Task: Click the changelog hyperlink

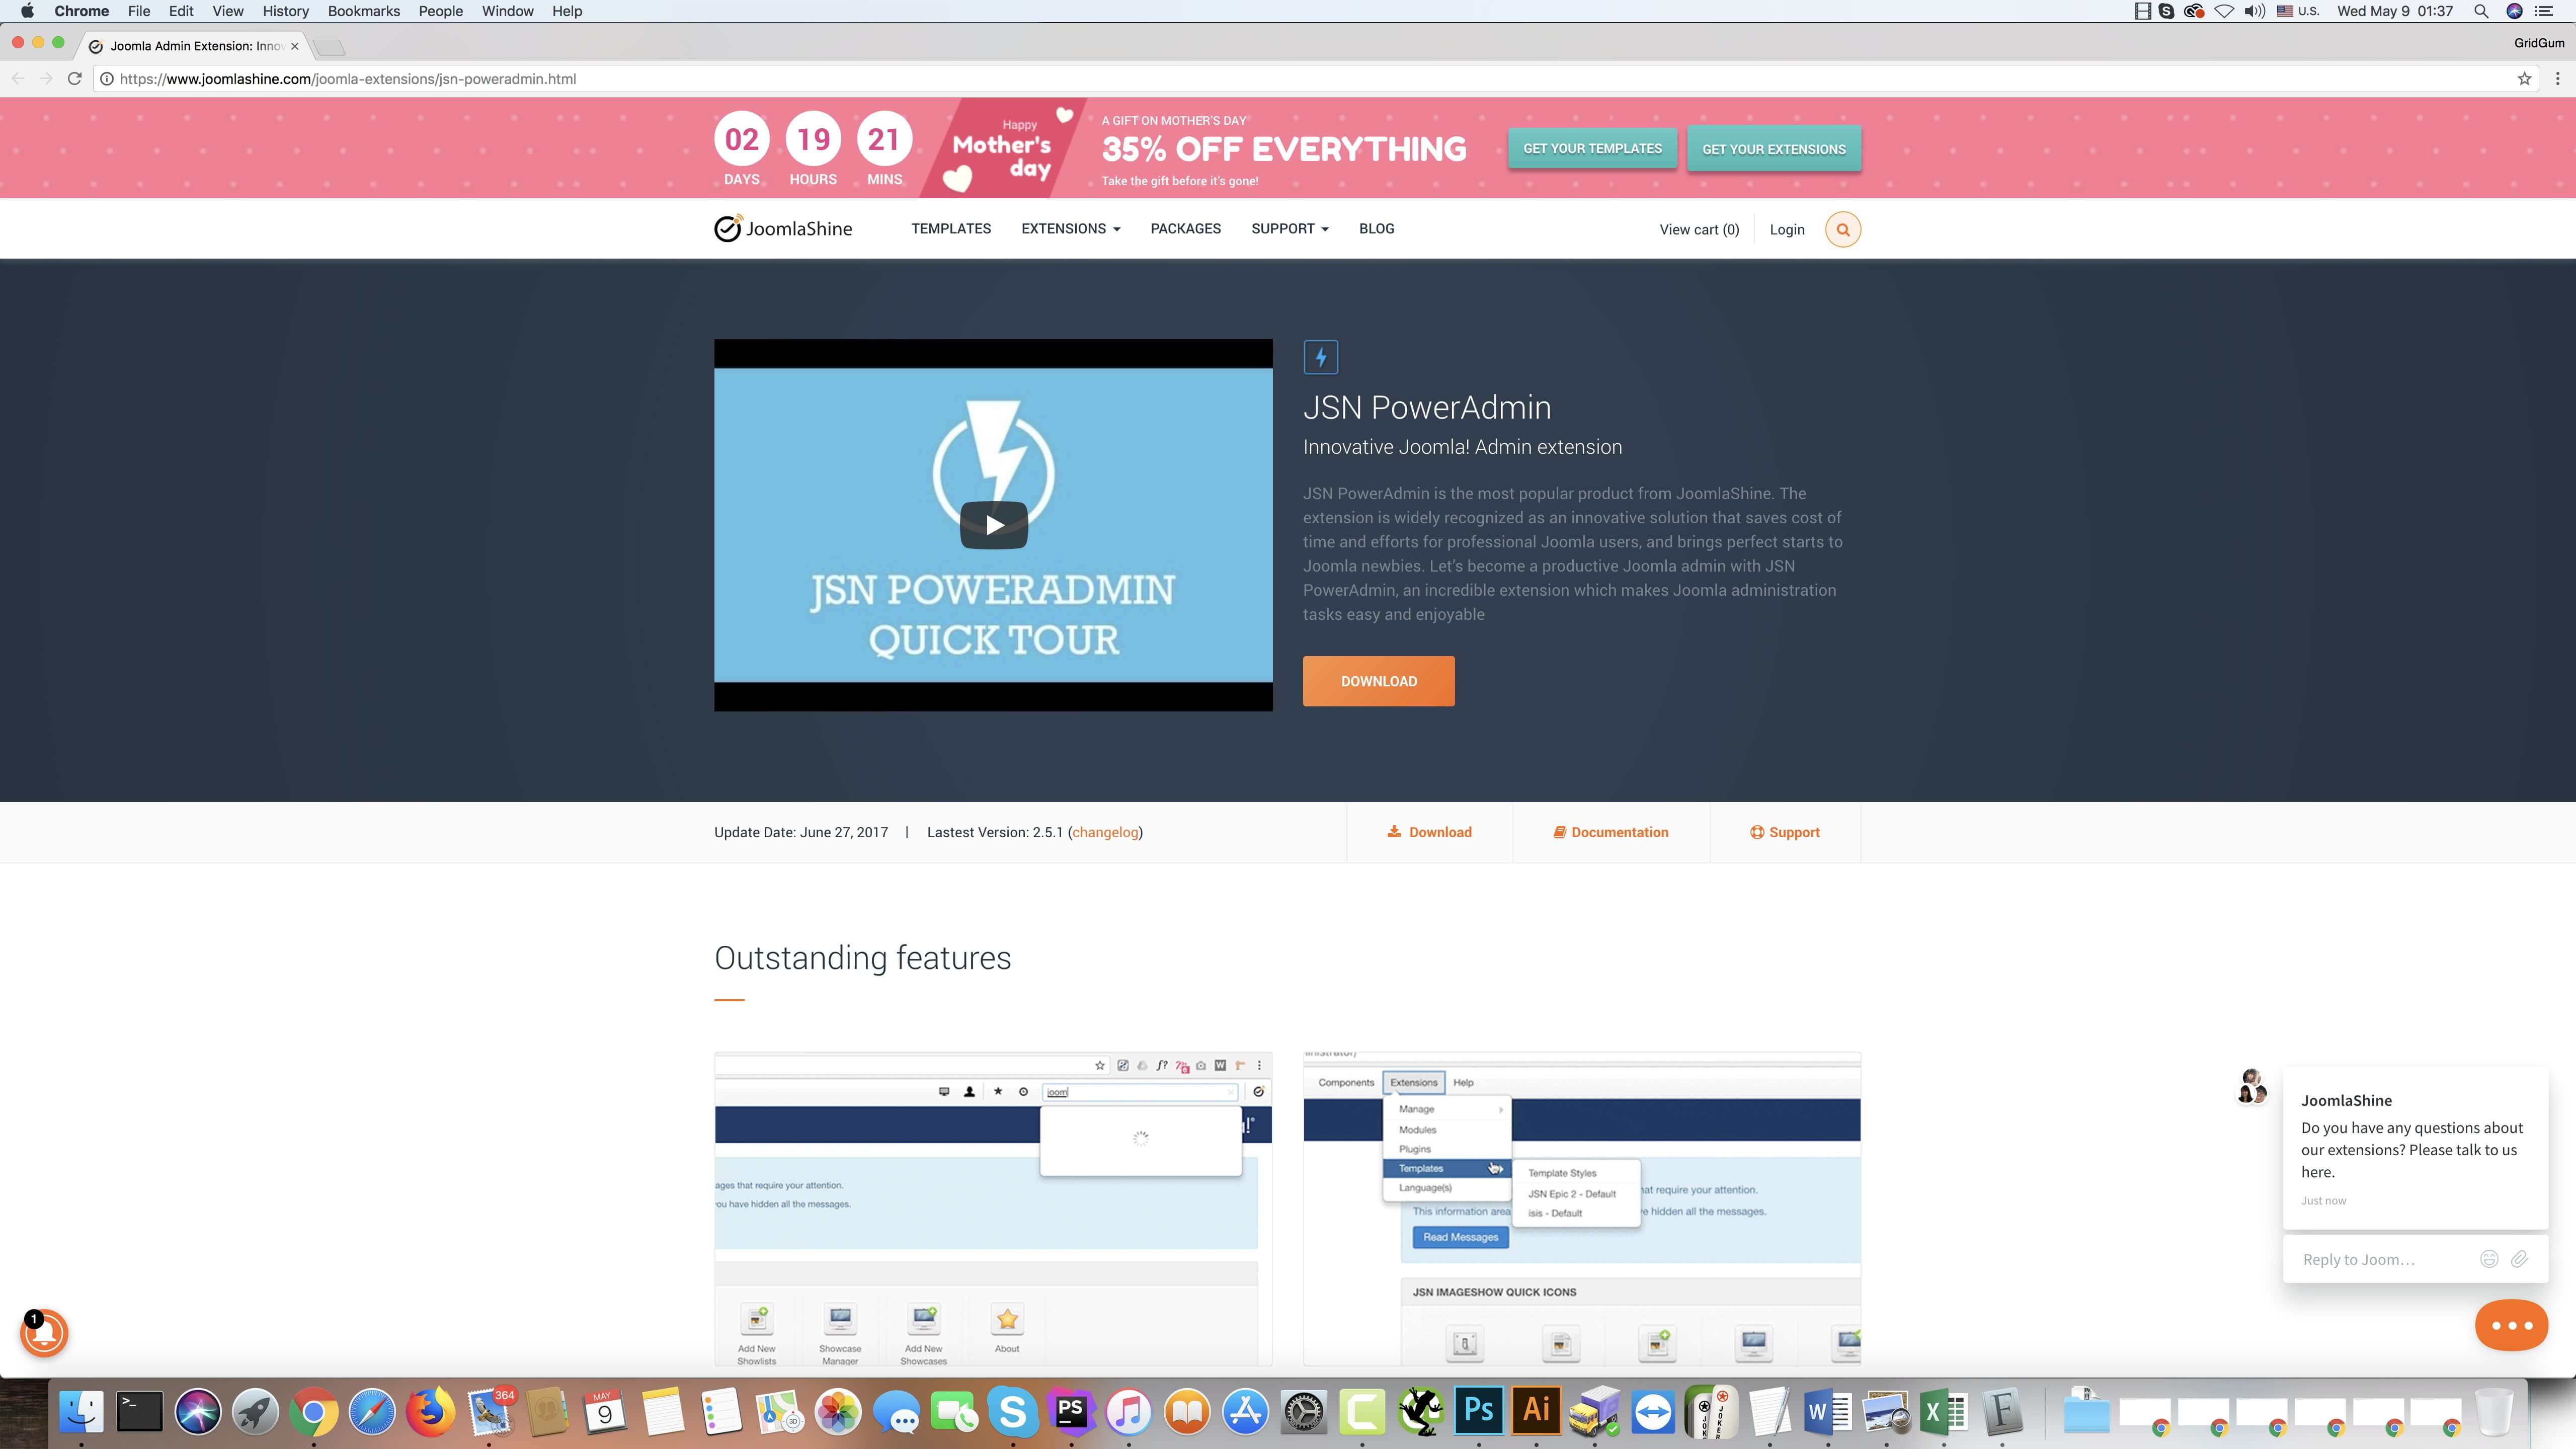Action: pyautogui.click(x=1102, y=832)
